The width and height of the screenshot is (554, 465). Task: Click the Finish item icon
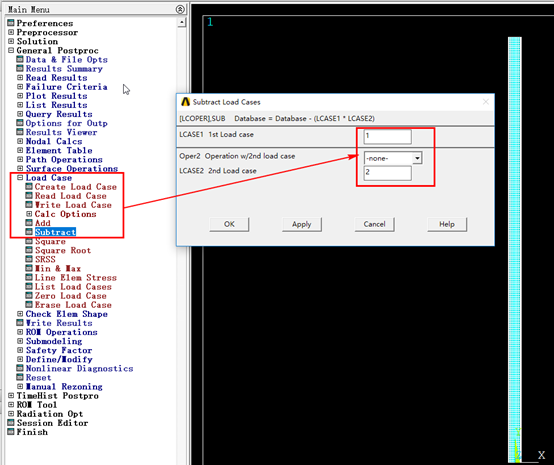click(11, 432)
